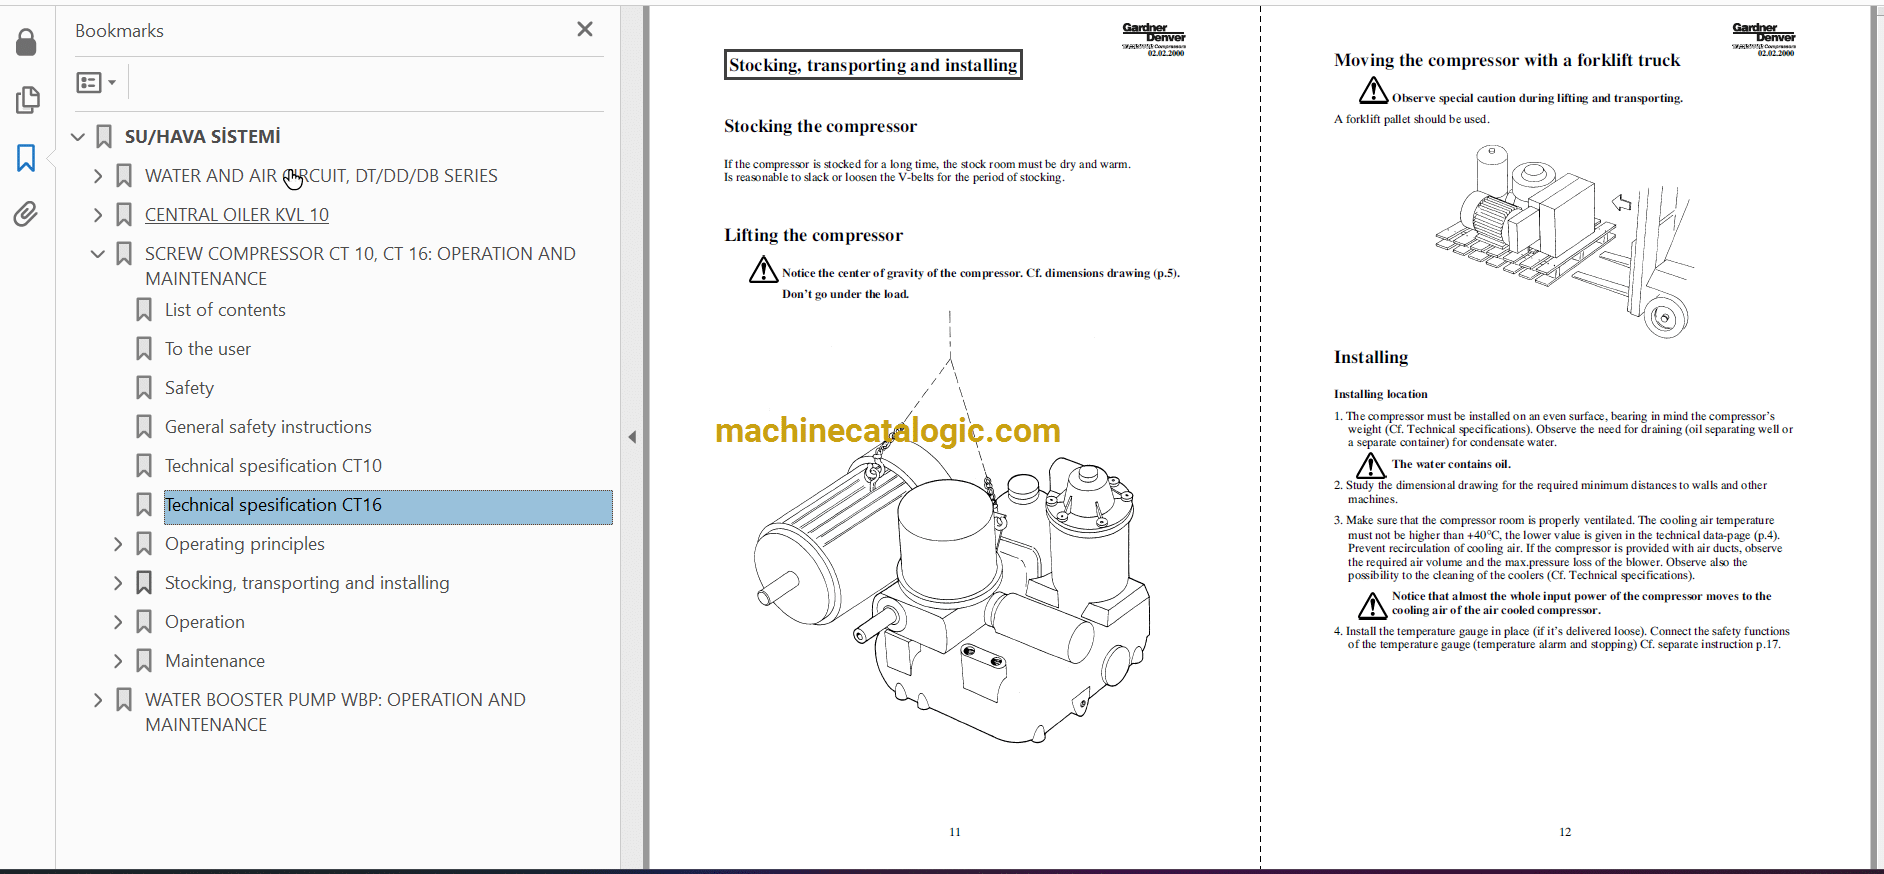Screen dimensions: 1884x874
Task: Click page number 12 at page bottom
Action: point(1565,832)
